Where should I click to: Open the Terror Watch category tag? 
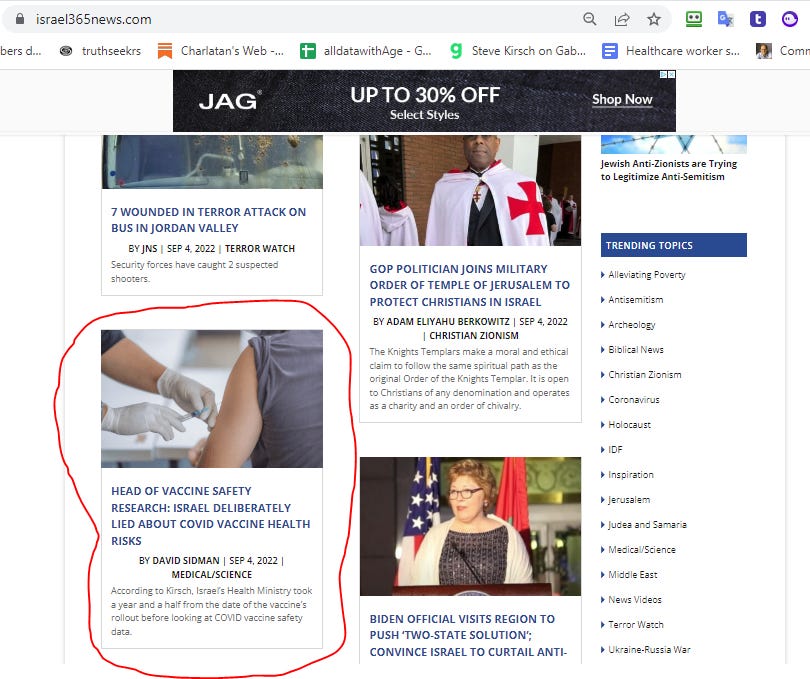(260, 249)
